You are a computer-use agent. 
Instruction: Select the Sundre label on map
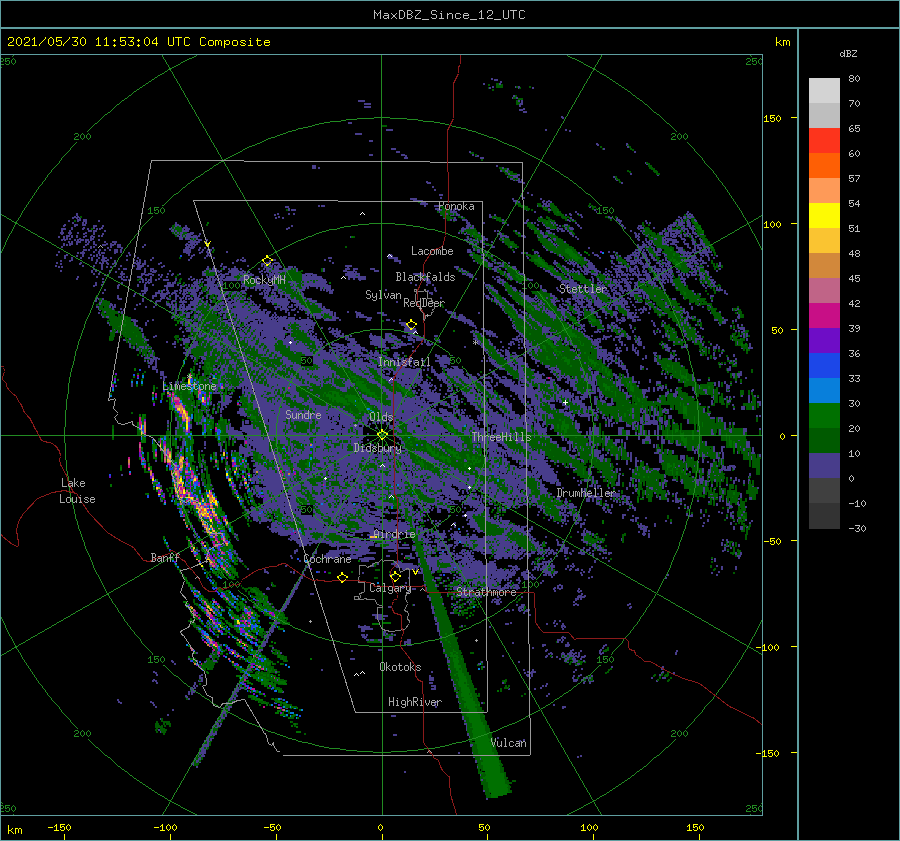[x=303, y=414]
